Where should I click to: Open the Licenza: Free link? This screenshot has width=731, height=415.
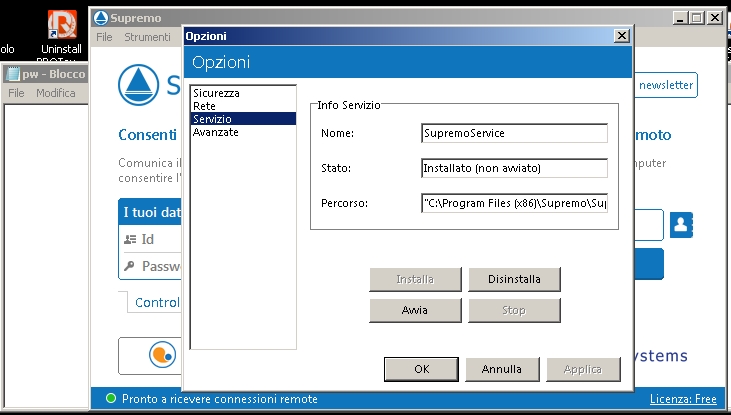coord(683,399)
